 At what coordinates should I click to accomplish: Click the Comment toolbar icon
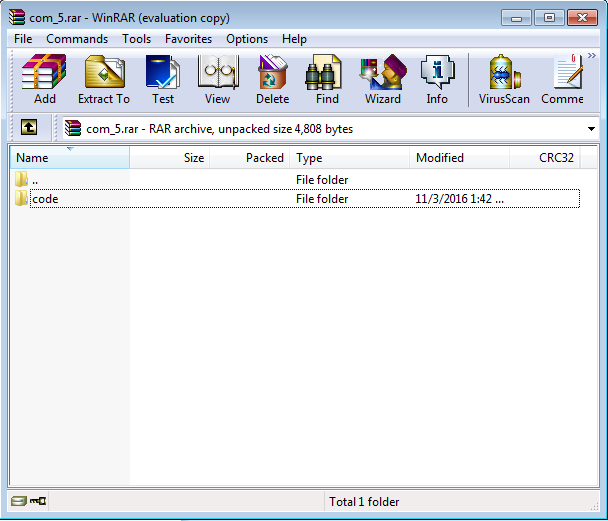click(x=563, y=79)
